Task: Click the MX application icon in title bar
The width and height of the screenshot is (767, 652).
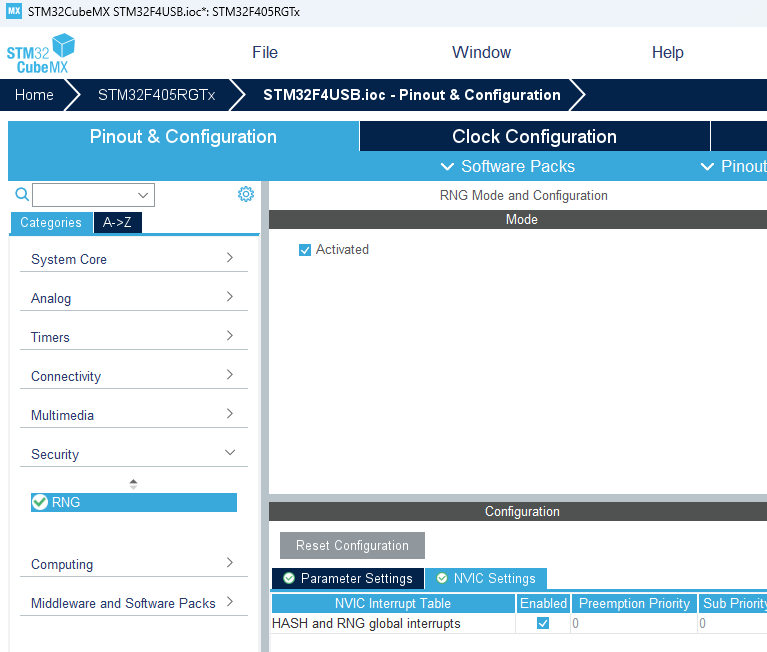Action: [14, 11]
